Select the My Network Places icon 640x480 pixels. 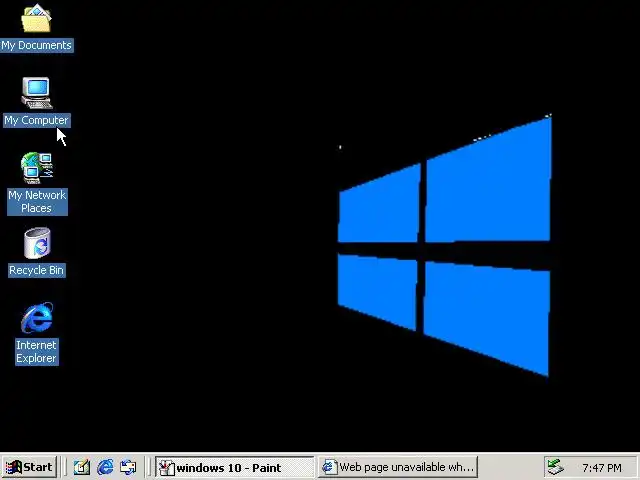pyautogui.click(x=37, y=168)
